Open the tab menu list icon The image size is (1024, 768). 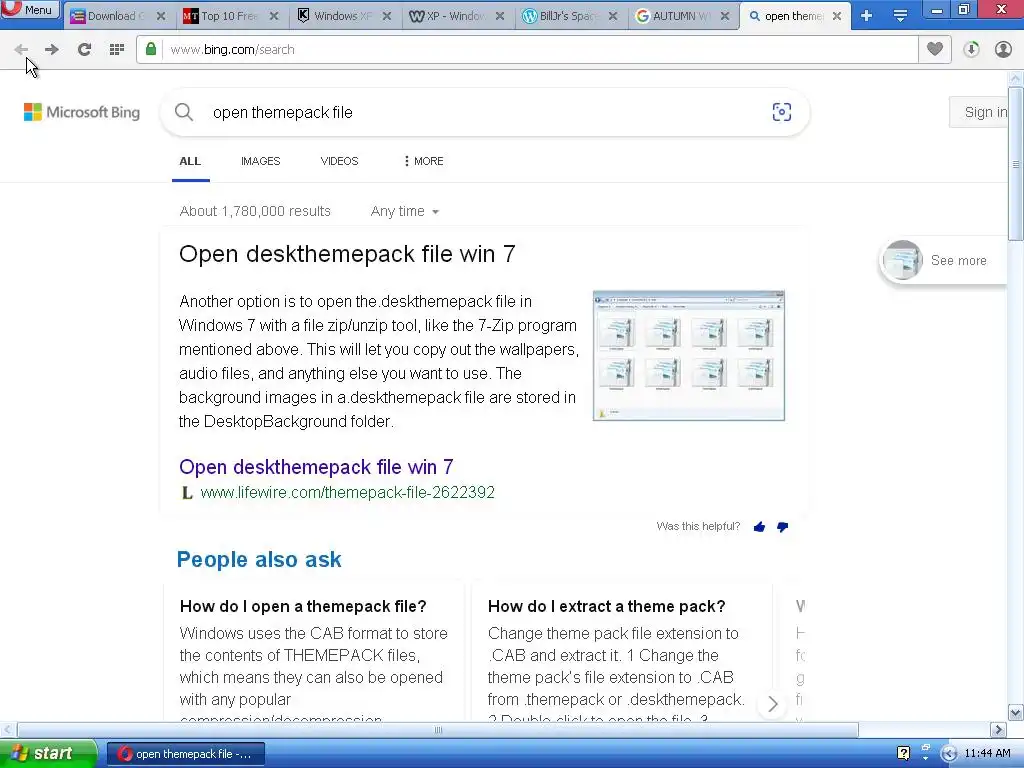point(901,16)
